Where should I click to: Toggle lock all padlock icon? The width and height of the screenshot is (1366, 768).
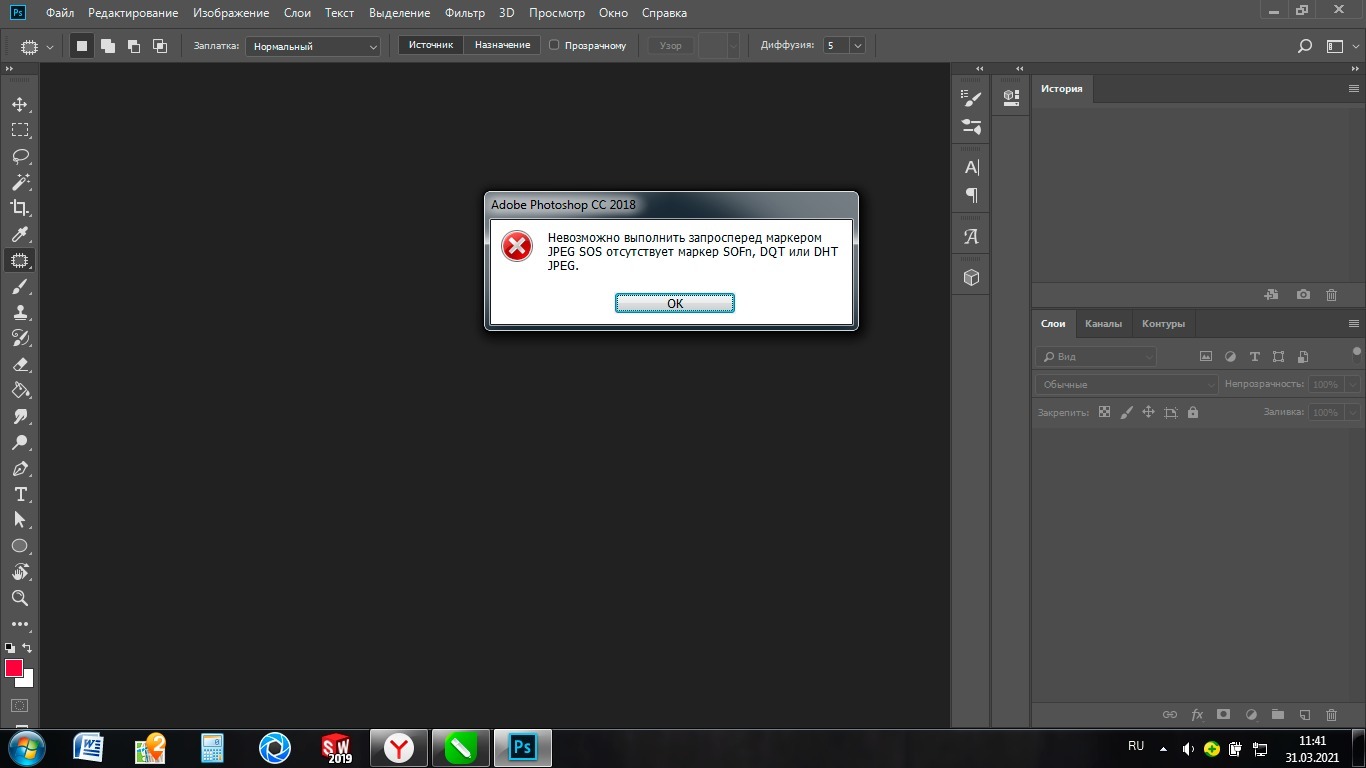(1193, 412)
